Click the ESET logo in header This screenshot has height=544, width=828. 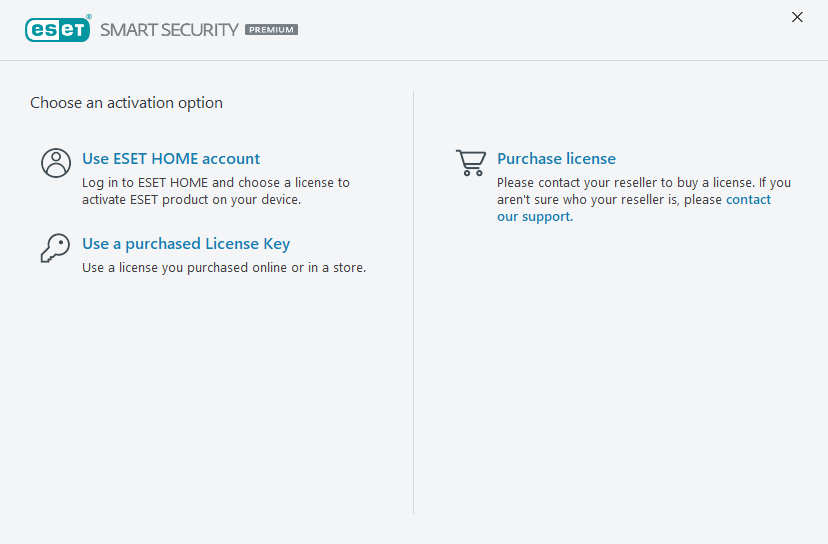(58, 29)
